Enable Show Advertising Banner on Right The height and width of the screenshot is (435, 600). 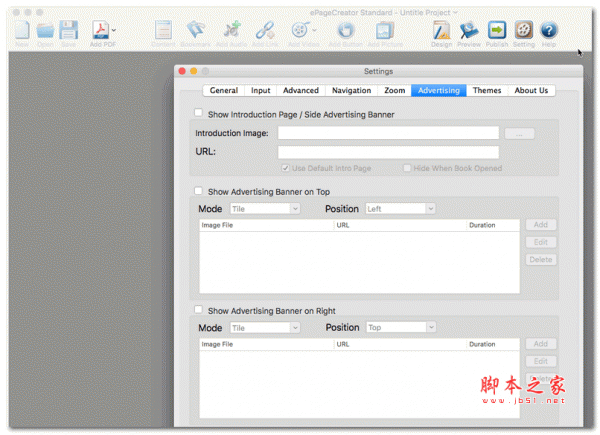[198, 310]
